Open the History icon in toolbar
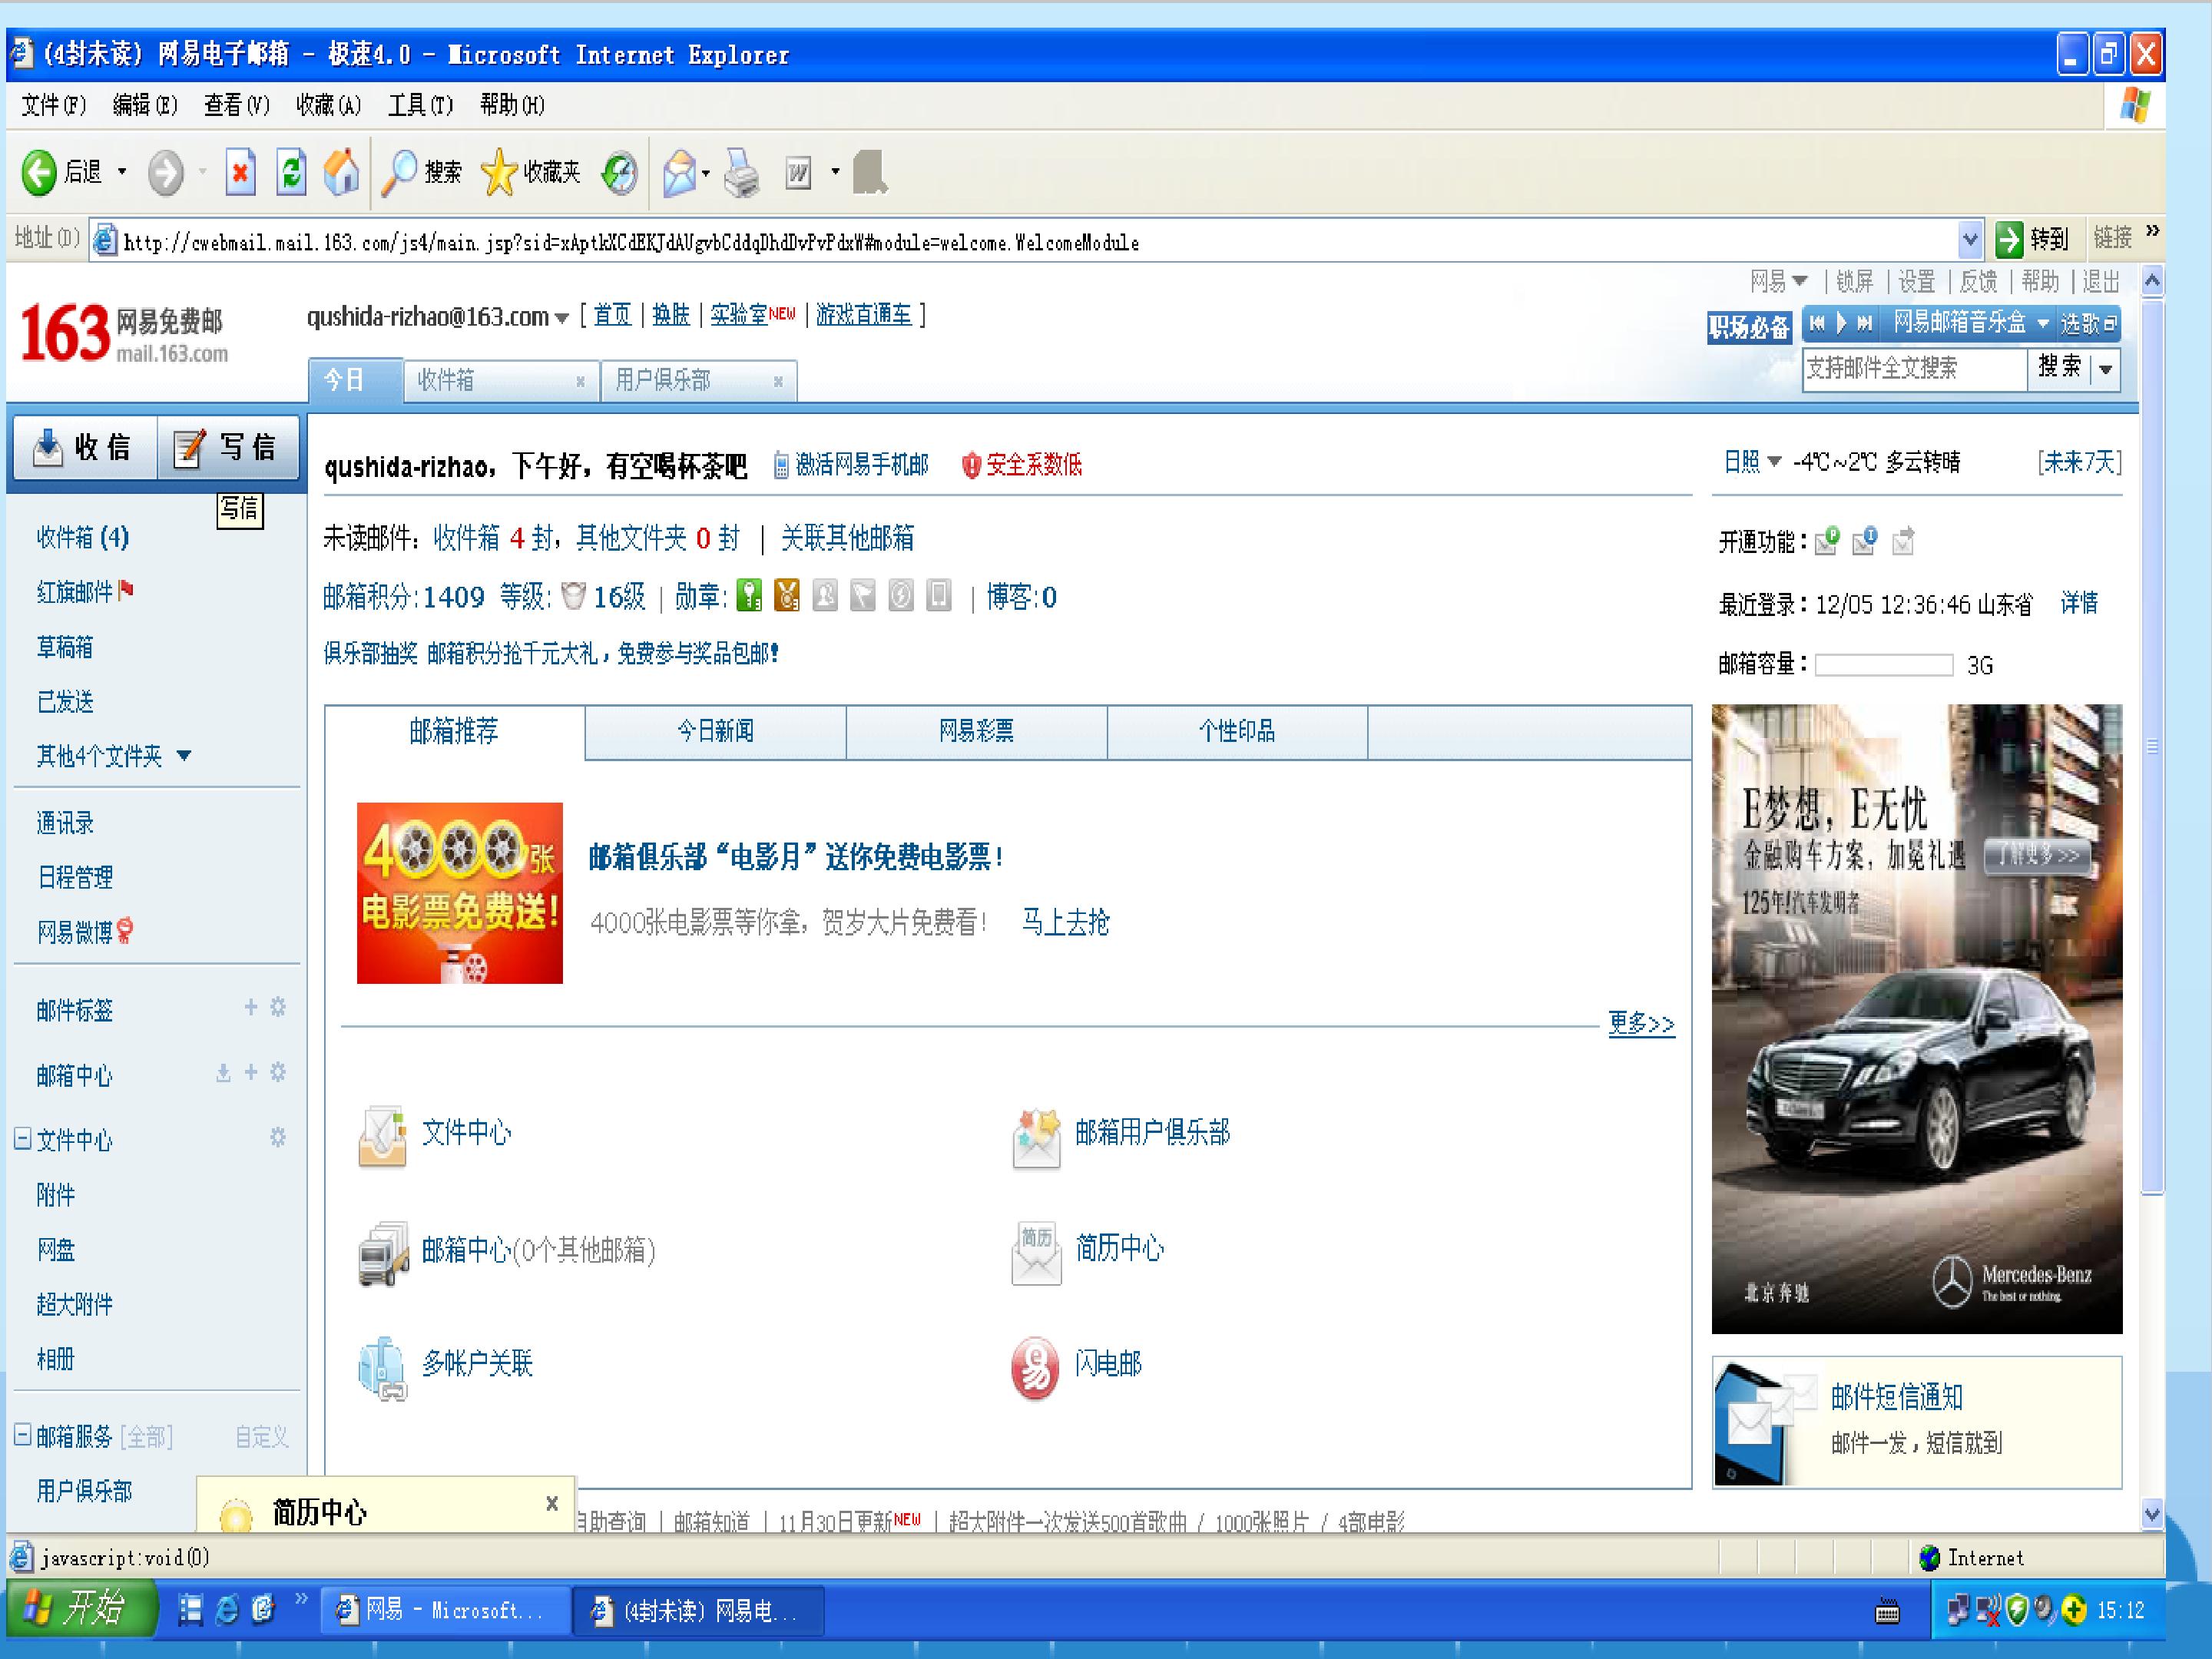Viewport: 2212px width, 1659px height. coord(619,173)
